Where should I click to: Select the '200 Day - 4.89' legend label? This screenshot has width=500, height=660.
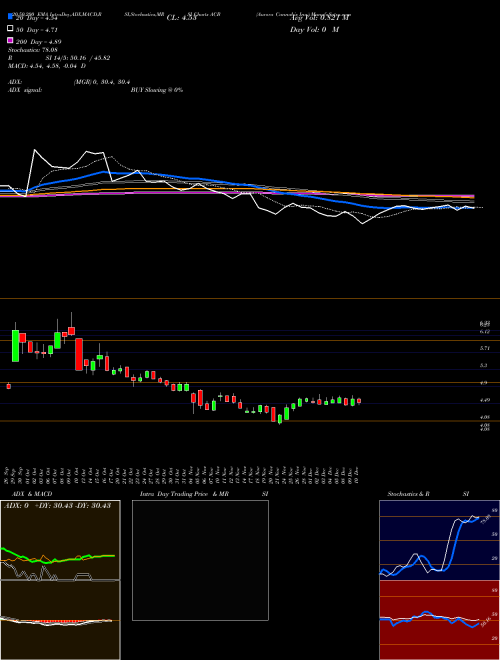tap(38, 42)
